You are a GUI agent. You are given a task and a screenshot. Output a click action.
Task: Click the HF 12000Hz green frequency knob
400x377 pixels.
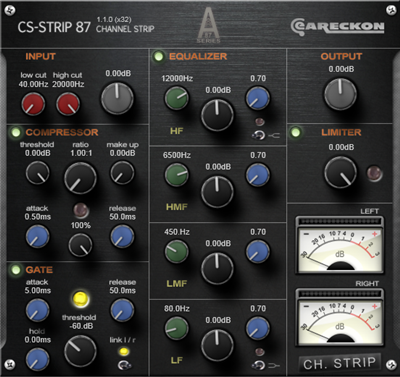[x=176, y=98]
